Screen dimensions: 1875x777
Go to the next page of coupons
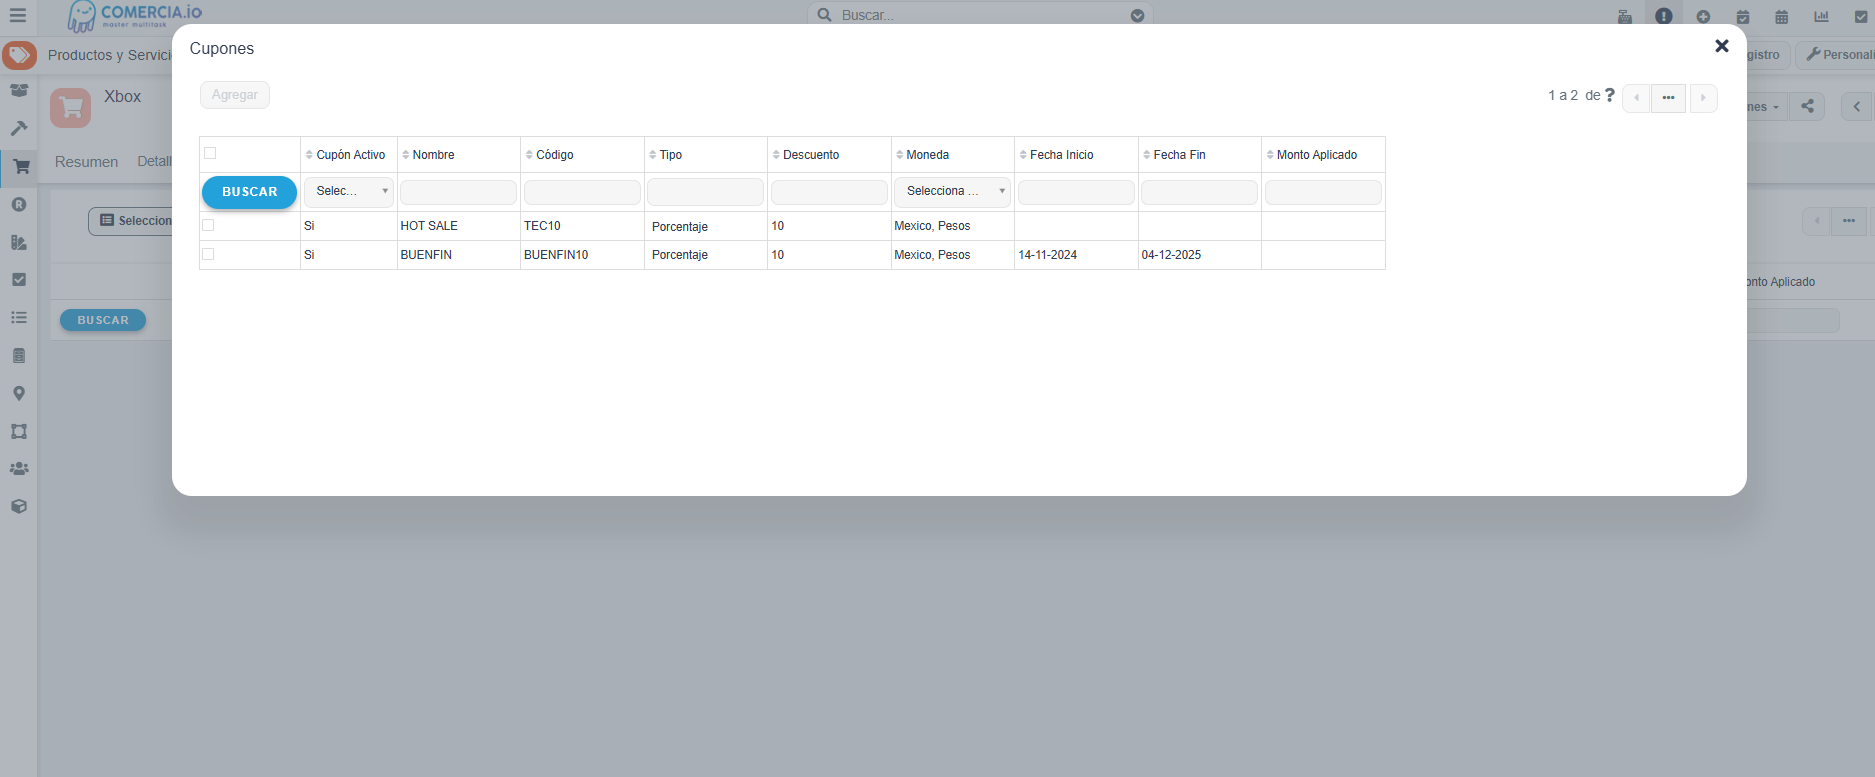tap(1703, 98)
